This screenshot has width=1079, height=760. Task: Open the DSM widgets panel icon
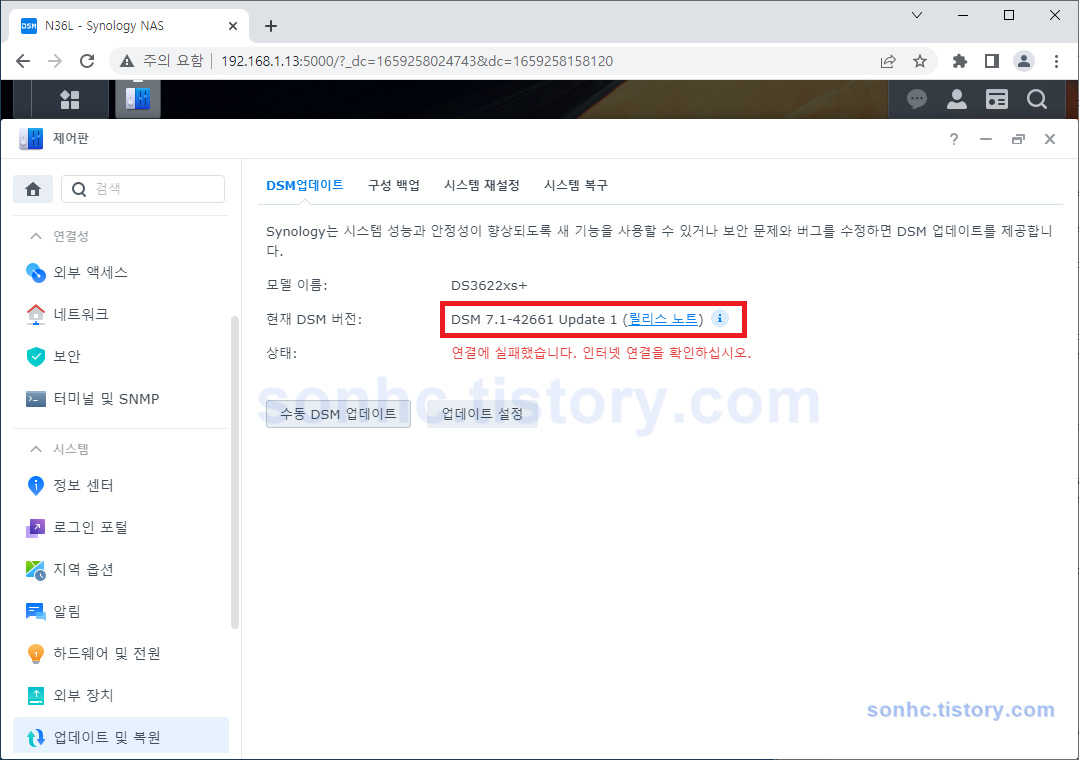point(996,100)
